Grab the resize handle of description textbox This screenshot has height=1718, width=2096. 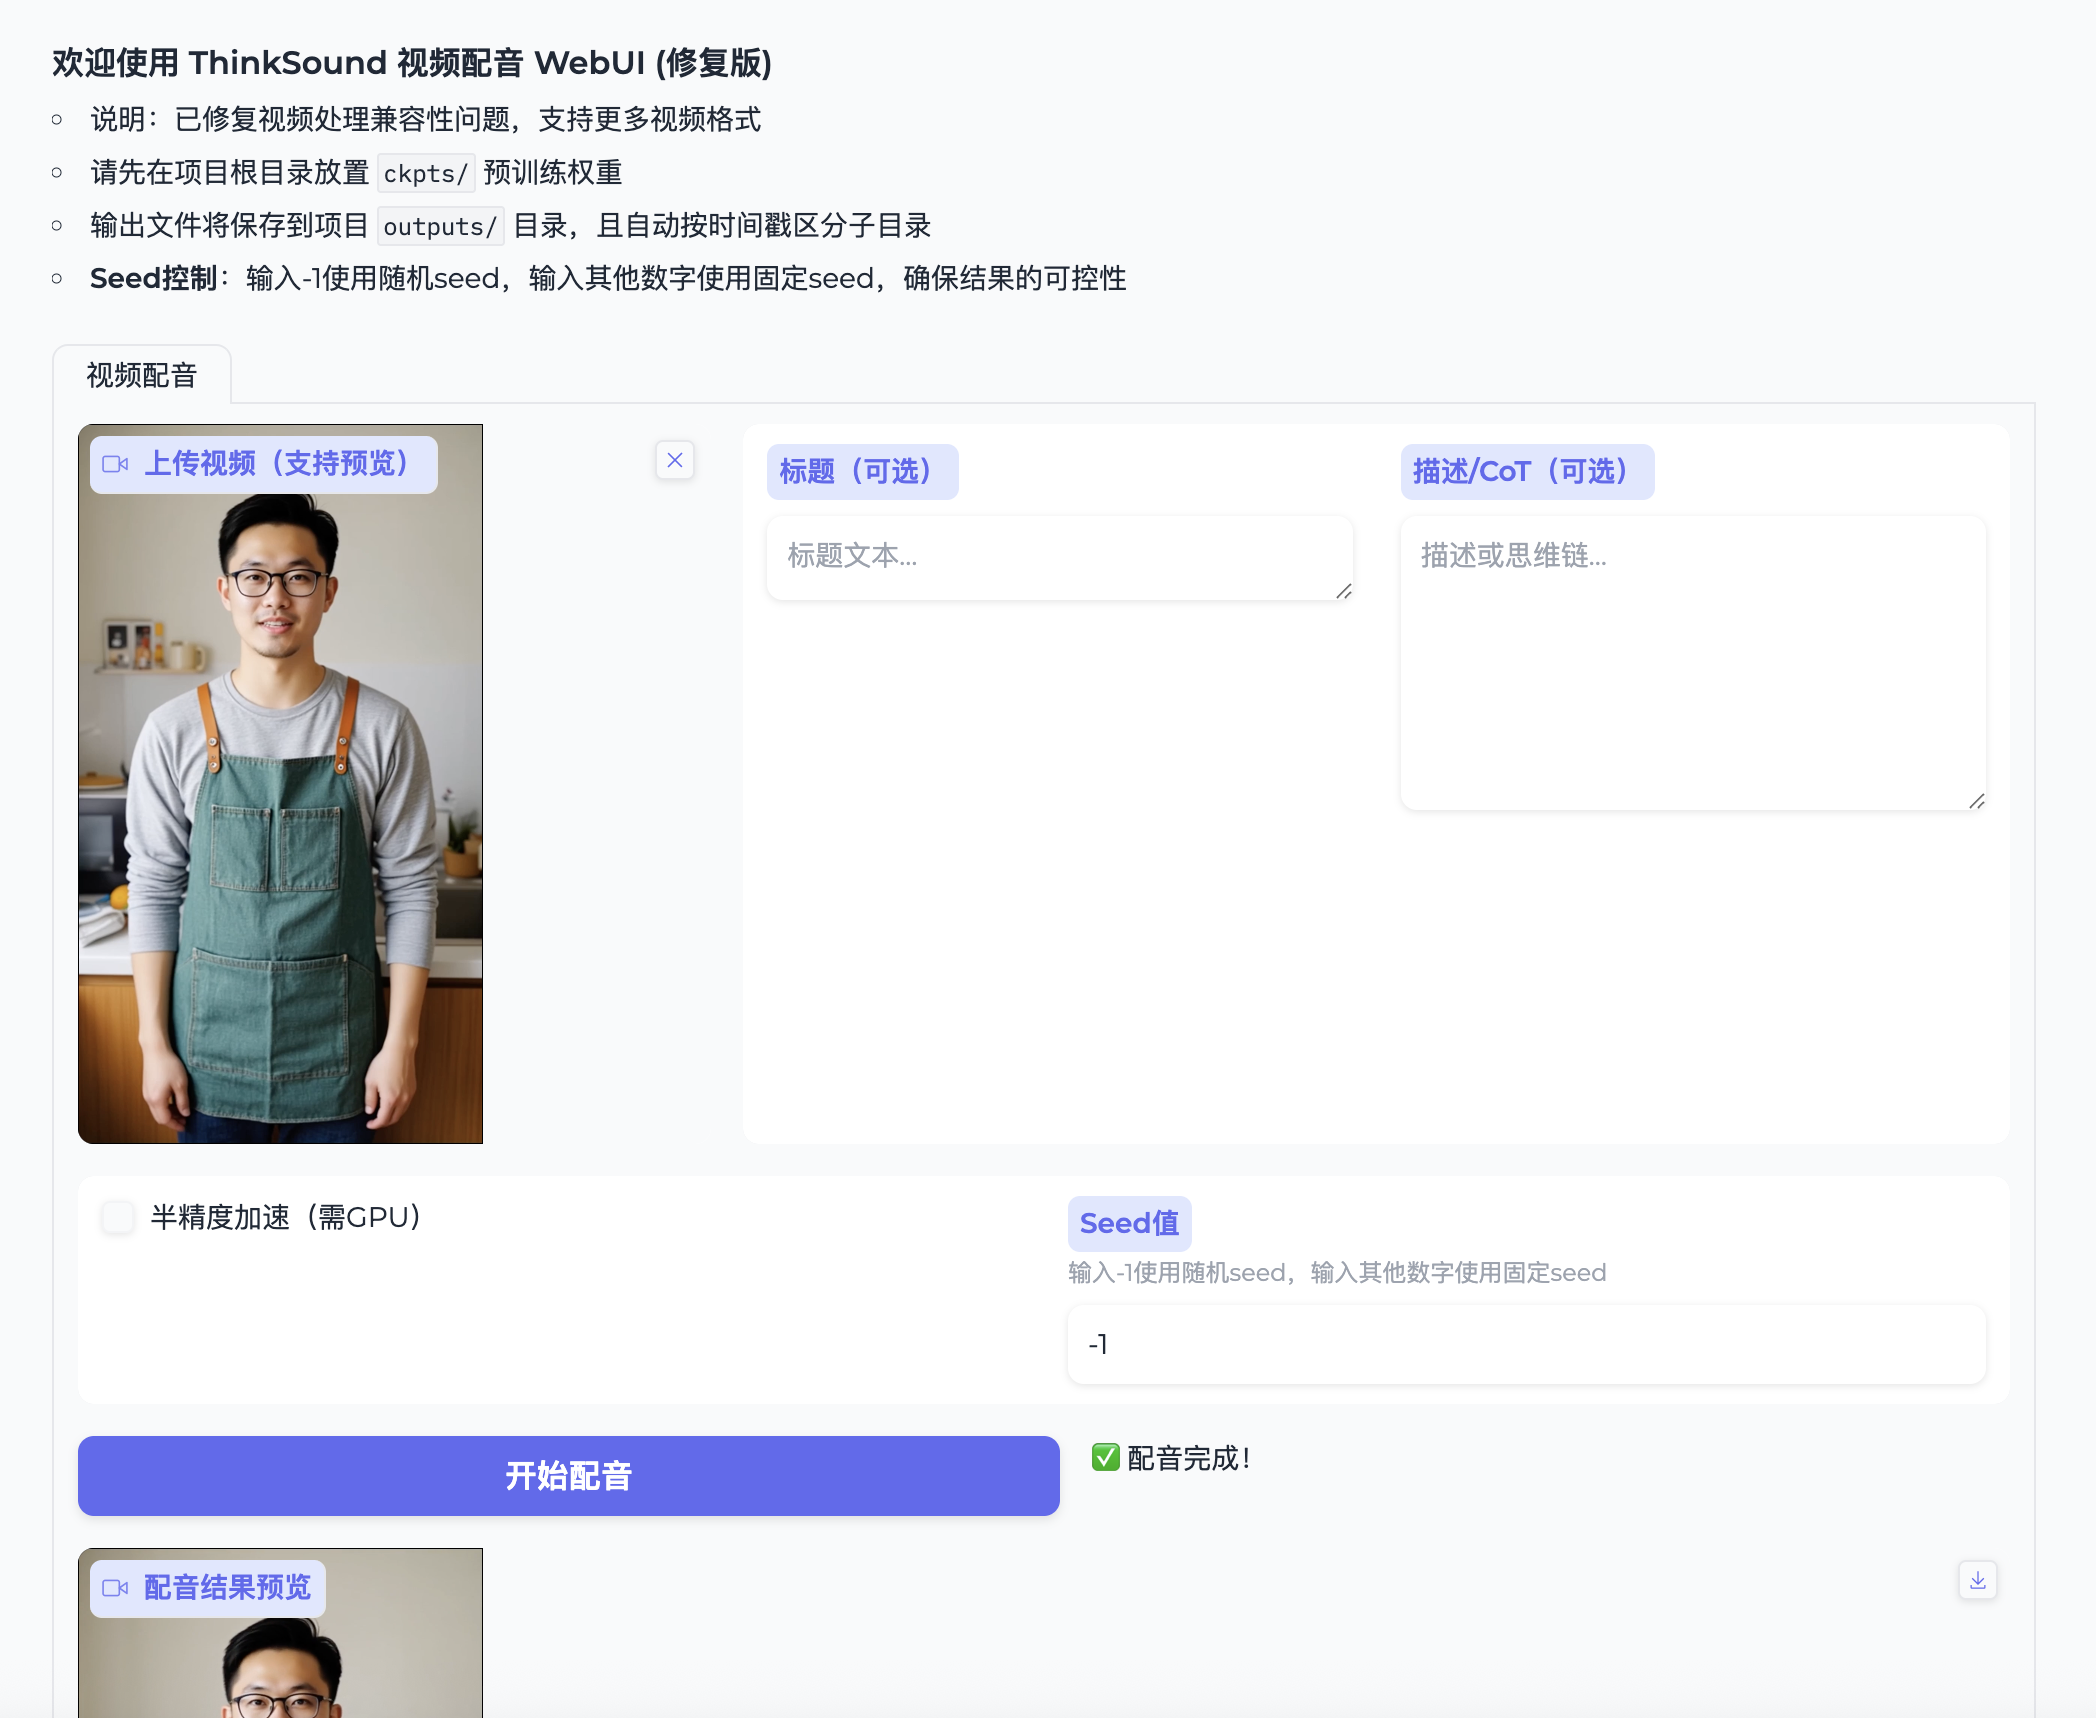[x=1977, y=801]
